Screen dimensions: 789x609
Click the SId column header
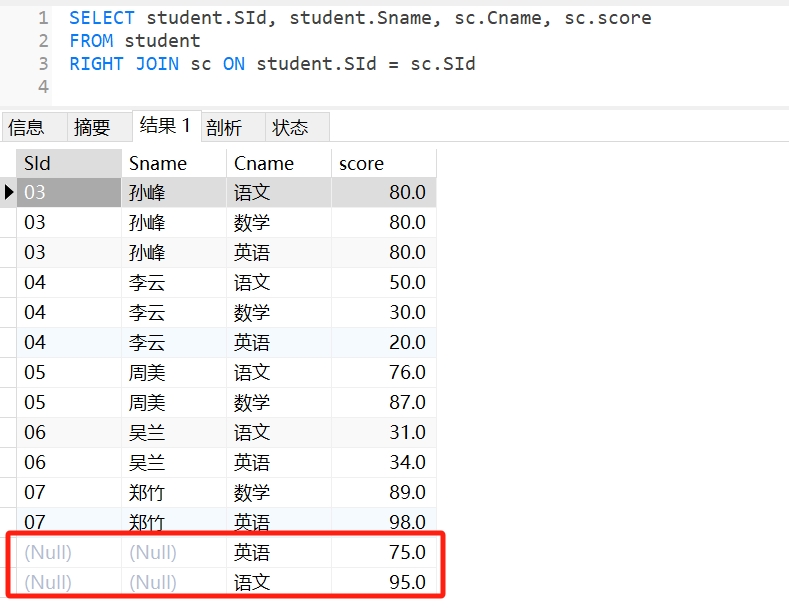[x=68, y=163]
